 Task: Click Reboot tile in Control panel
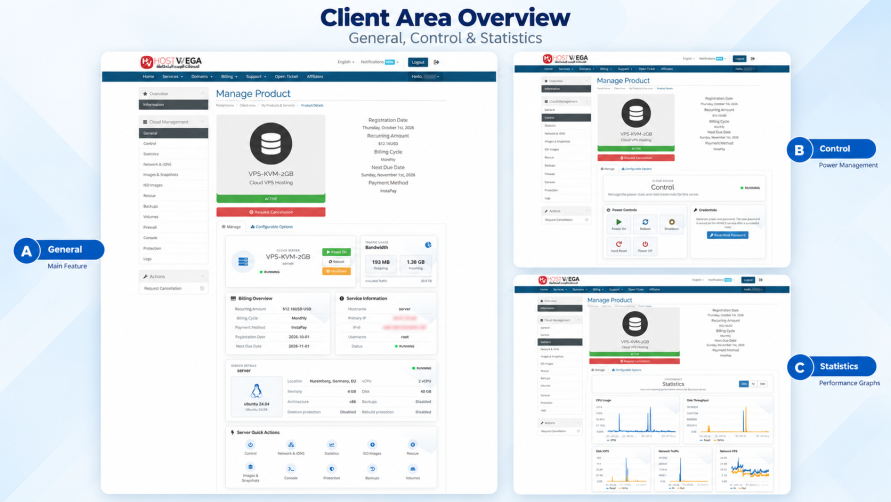(x=645, y=224)
